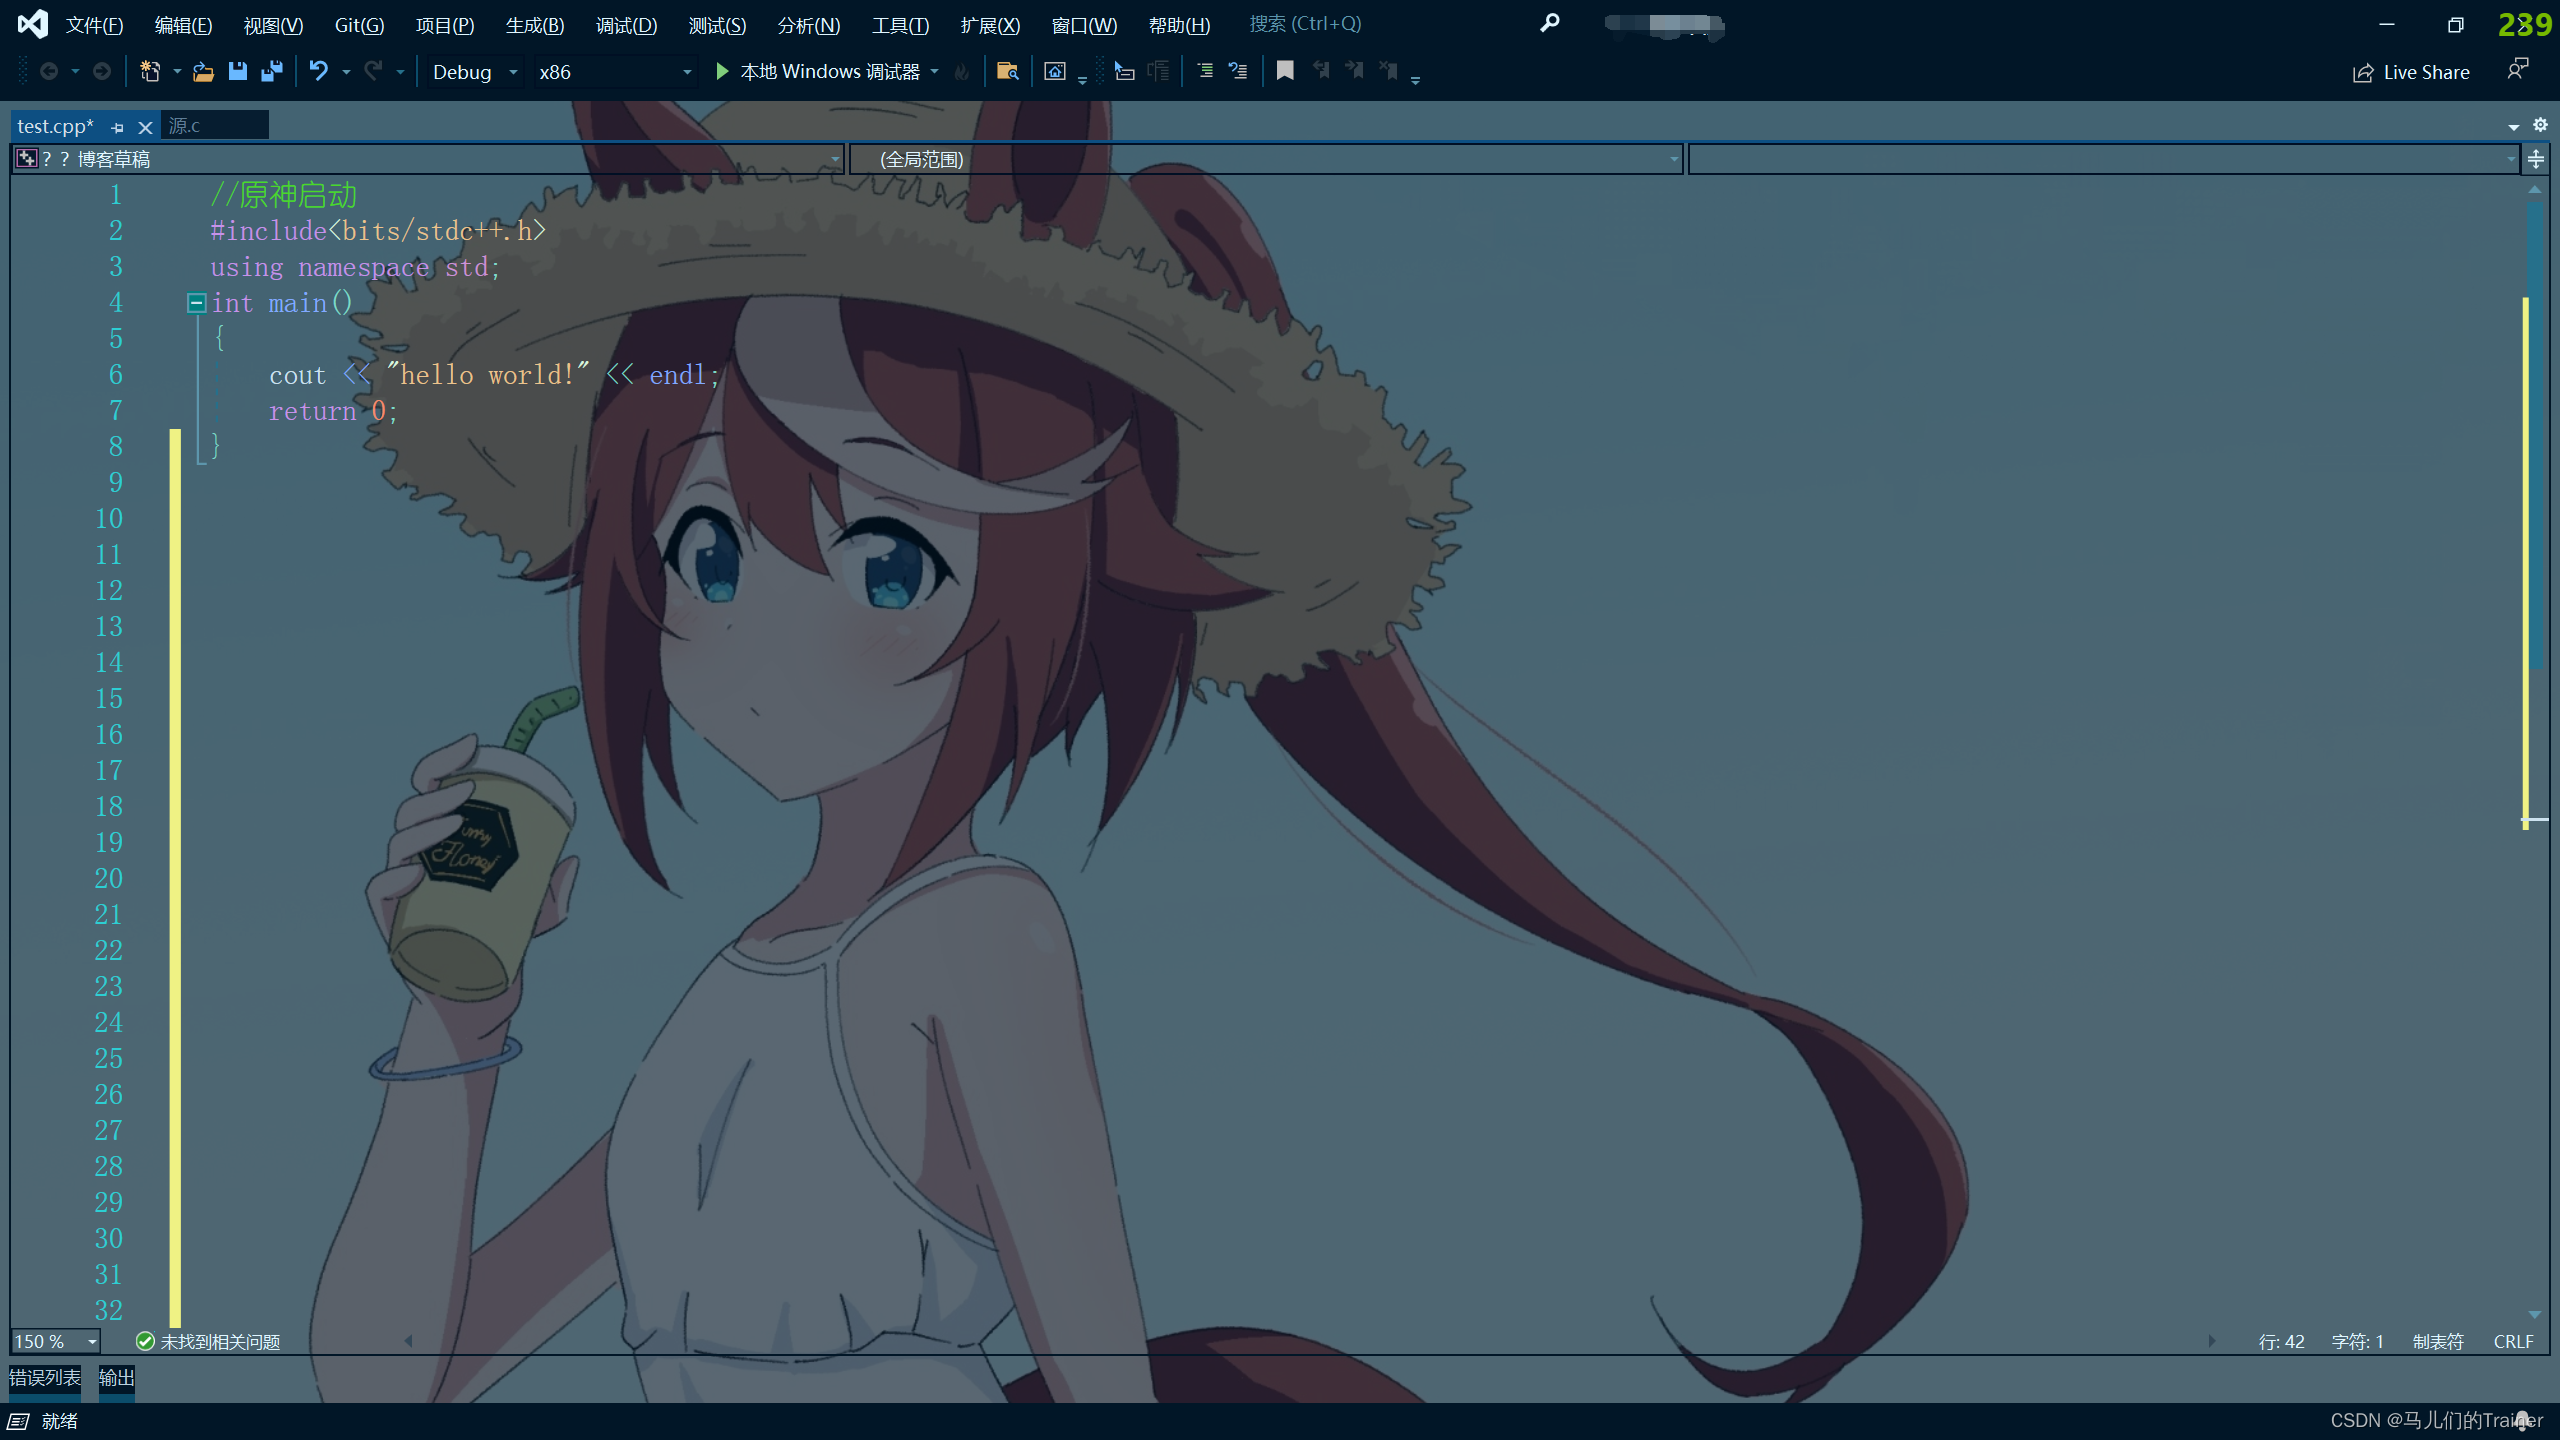Click line 6 containing cout hello world
The width and height of the screenshot is (2560, 1440).
[494, 375]
